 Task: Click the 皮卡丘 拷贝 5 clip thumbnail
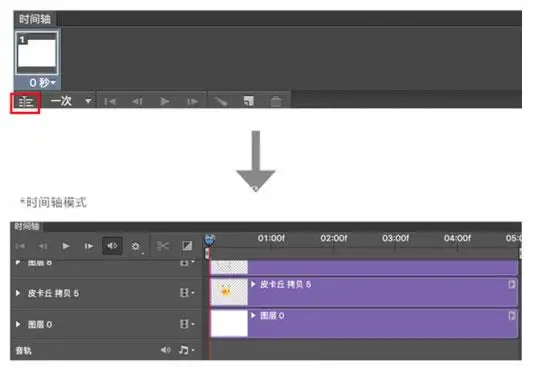click(x=229, y=292)
